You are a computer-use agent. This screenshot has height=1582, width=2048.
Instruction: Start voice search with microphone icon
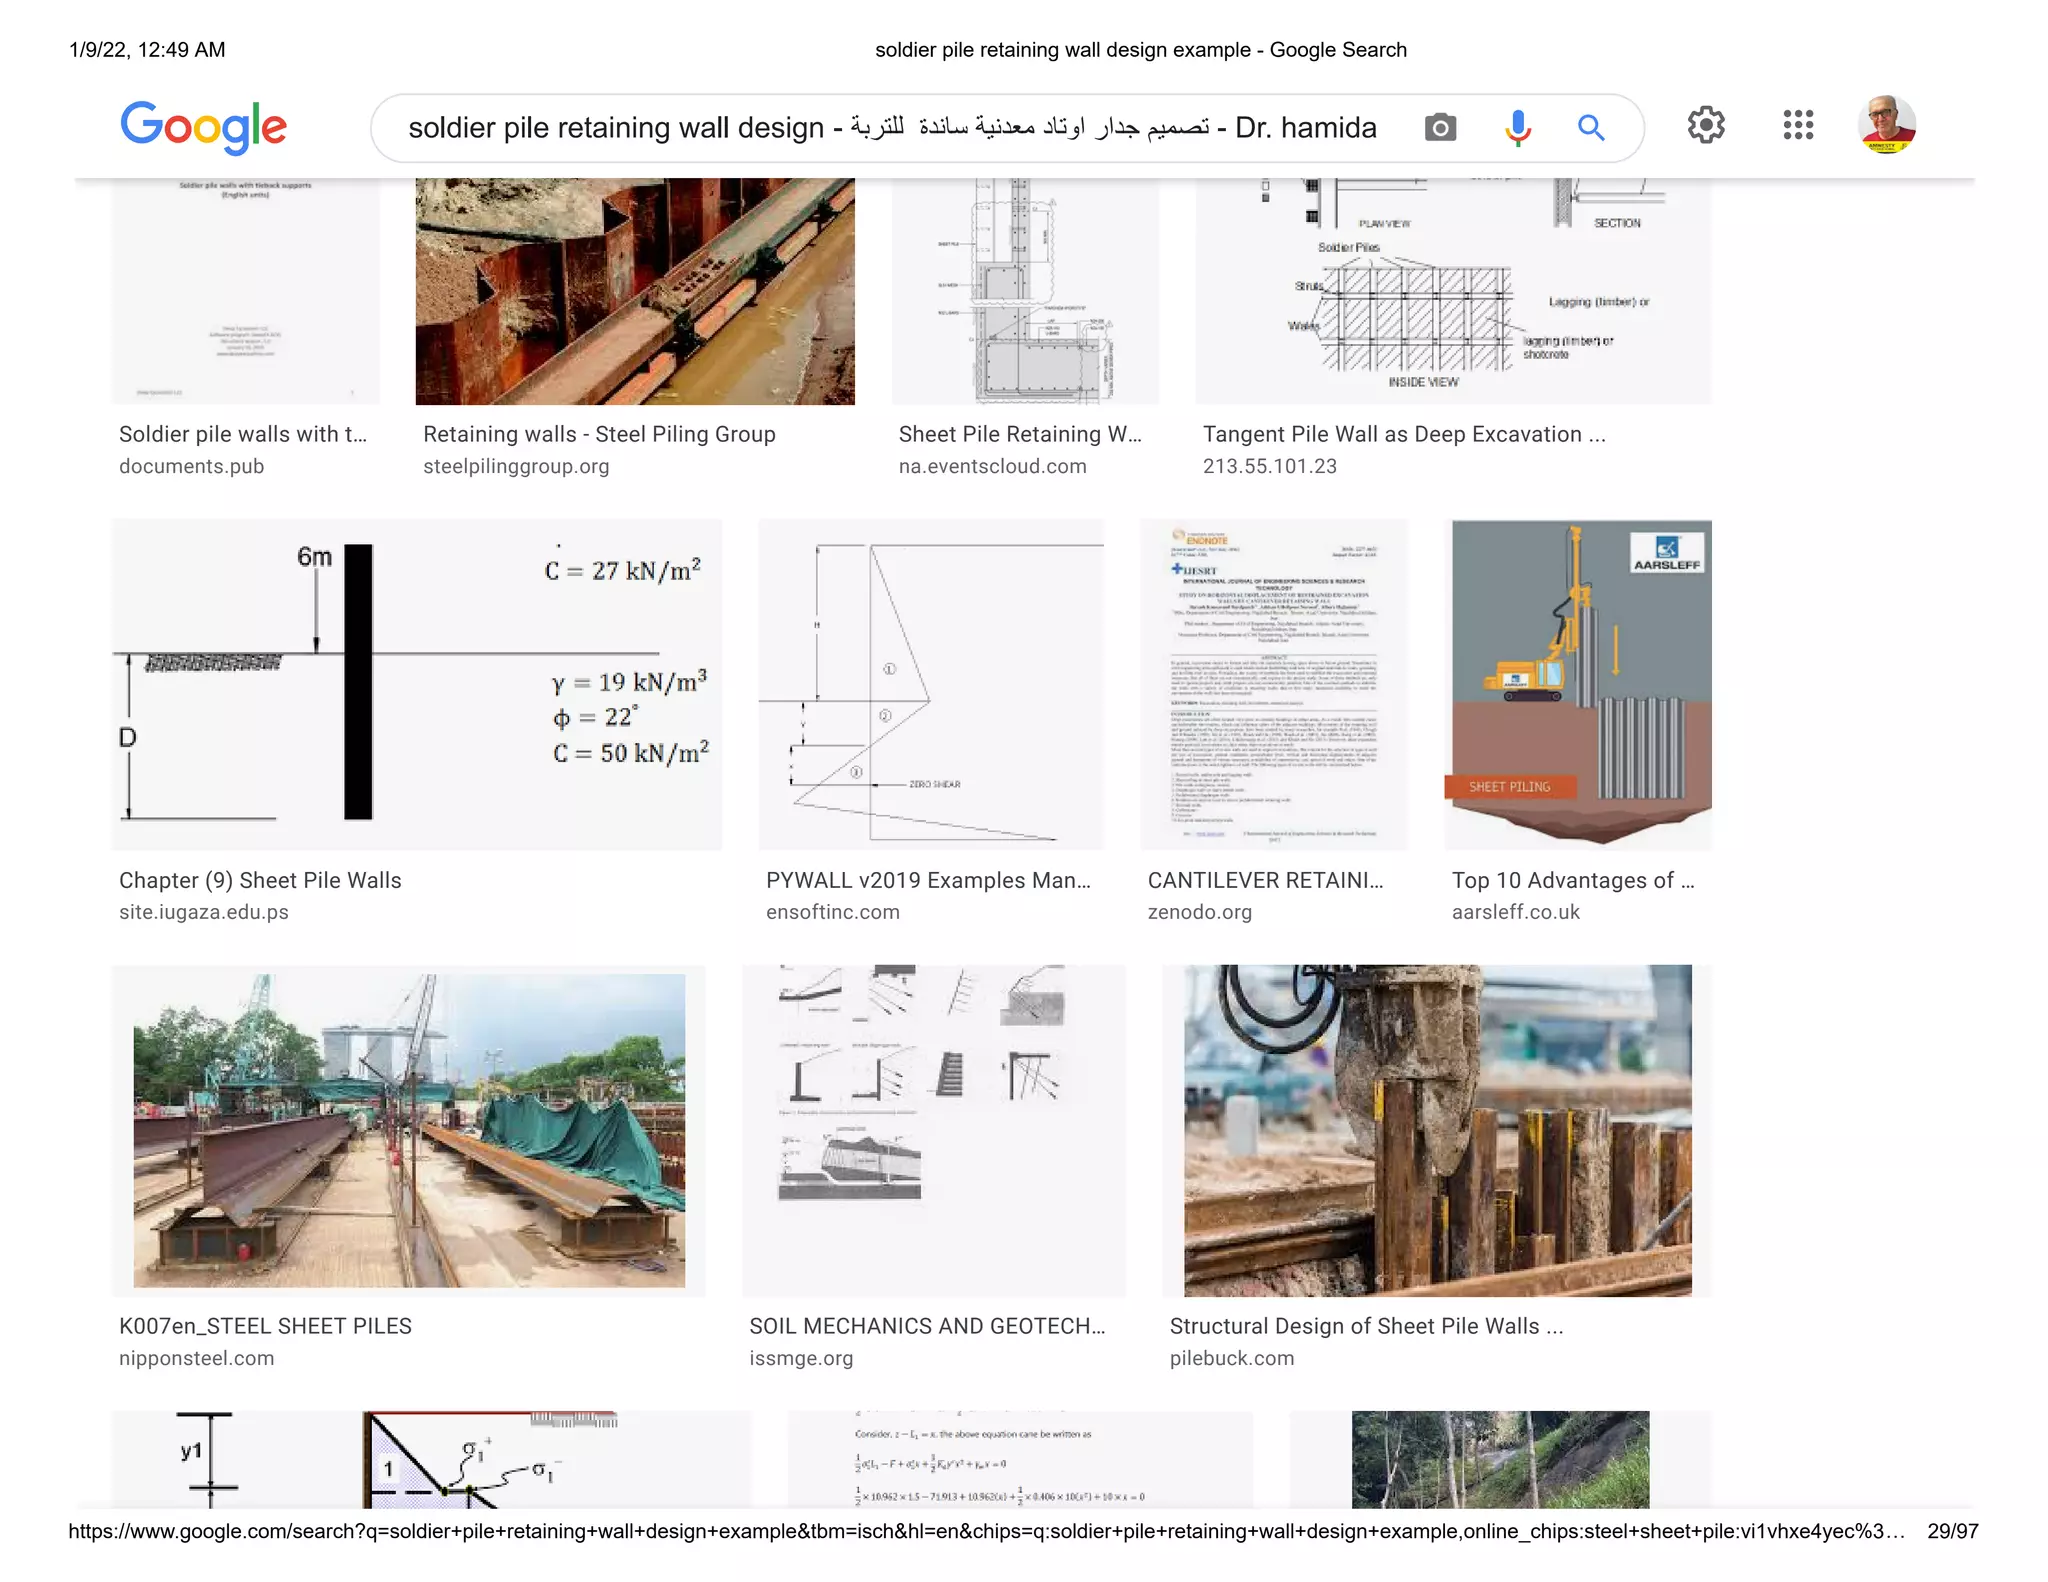[x=1517, y=128]
